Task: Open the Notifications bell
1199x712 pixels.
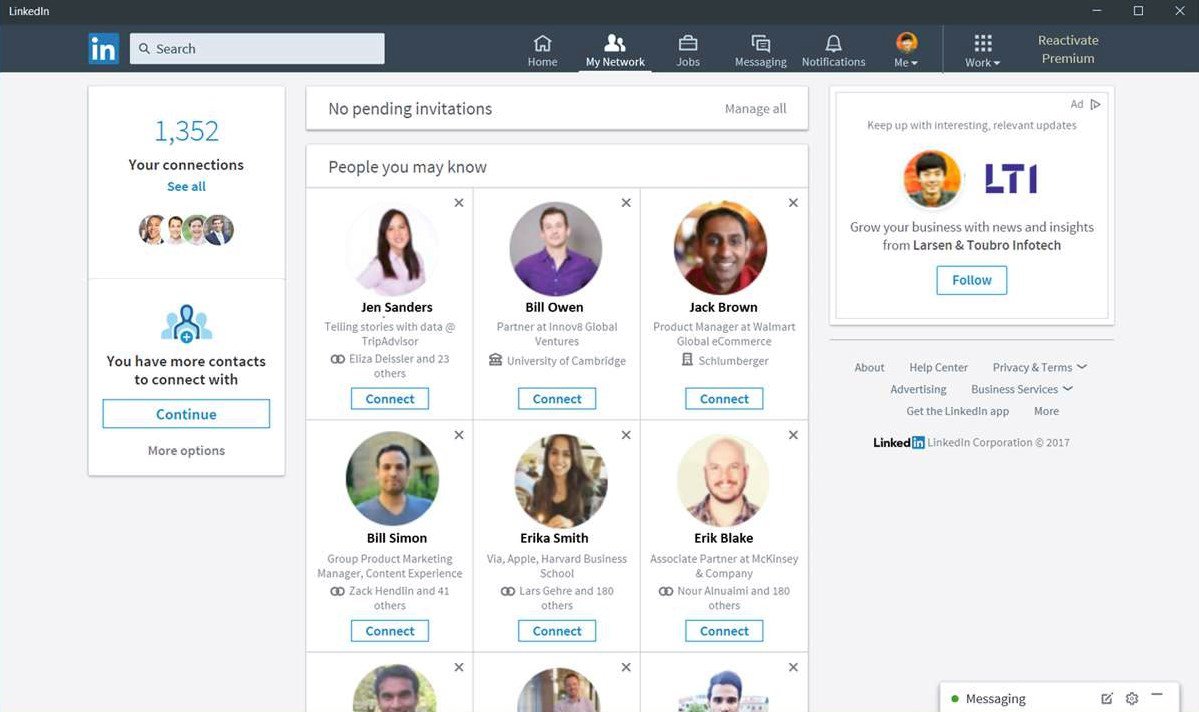Action: click(833, 50)
